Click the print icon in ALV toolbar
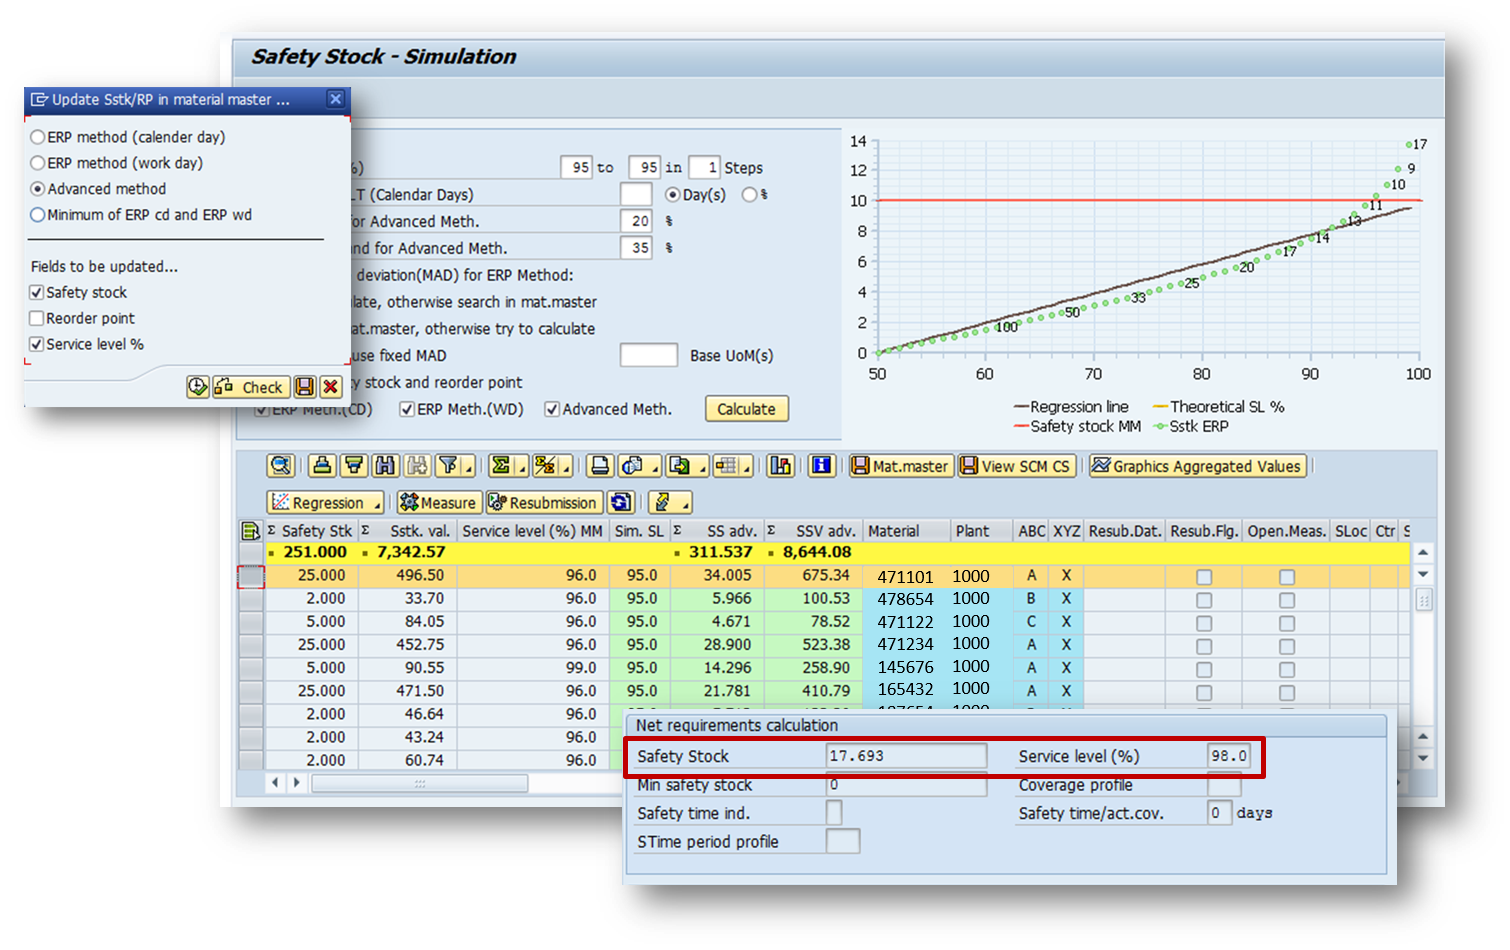Image resolution: width=1510 pixels, height=950 pixels. tap(600, 465)
